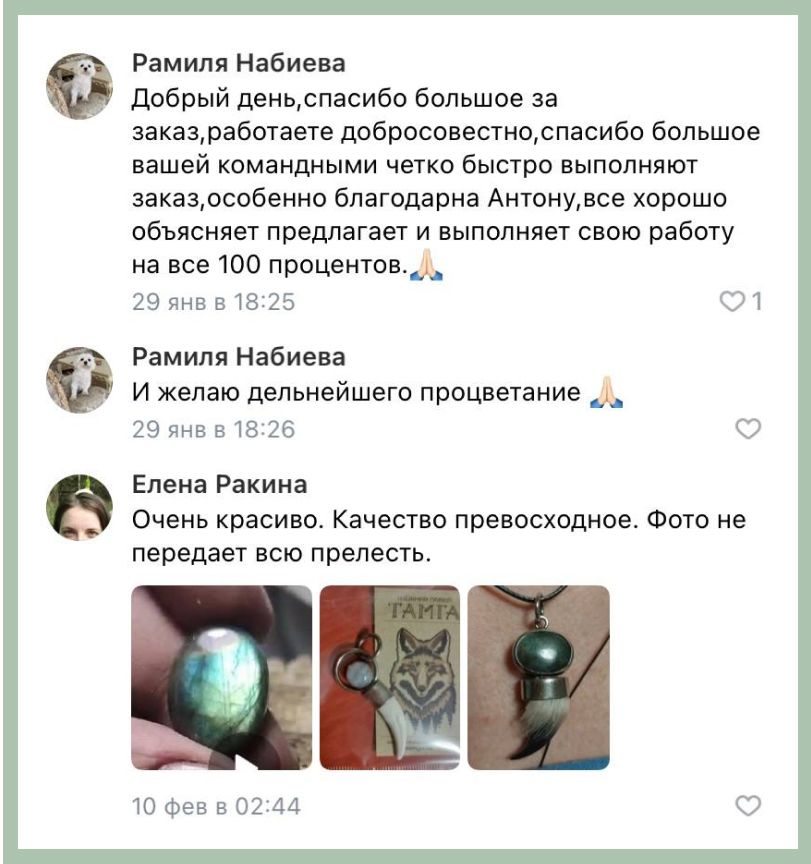Open the dog avatar beside the 18:26 comment
811x864 pixels.
pyautogui.click(x=79, y=380)
